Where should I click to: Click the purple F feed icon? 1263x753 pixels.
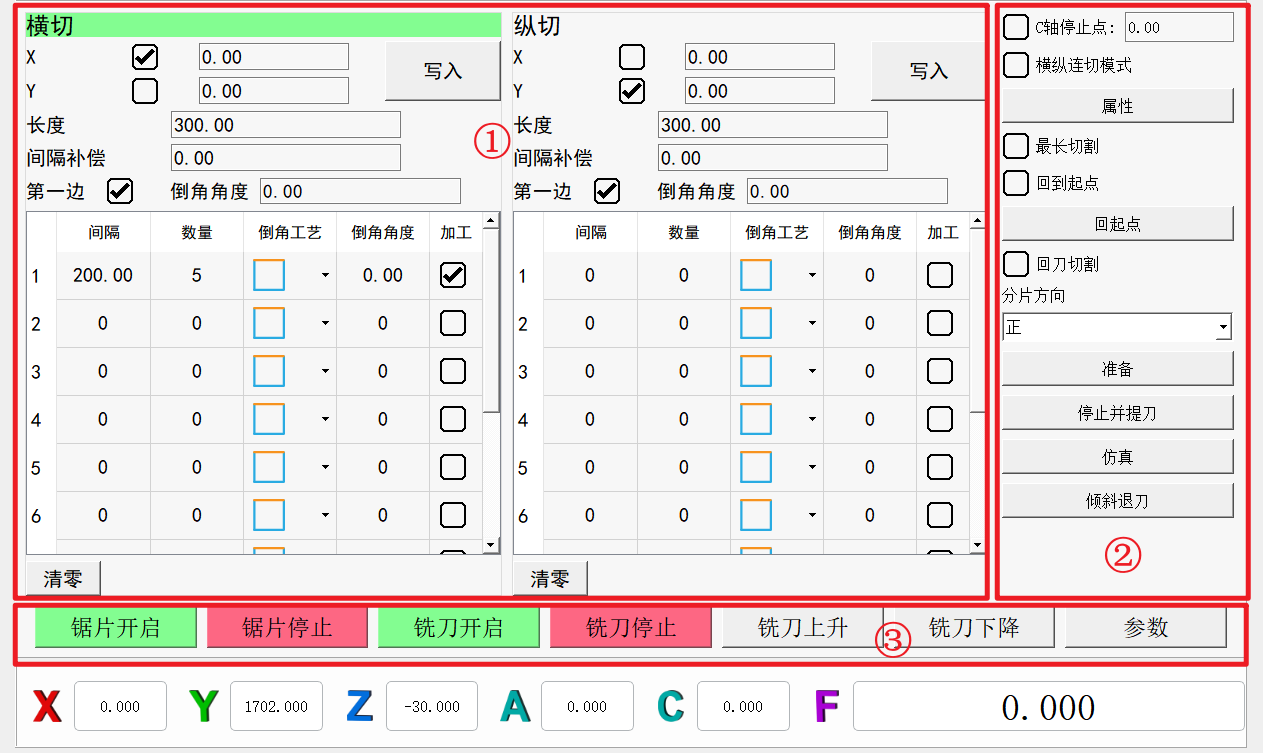(x=826, y=707)
